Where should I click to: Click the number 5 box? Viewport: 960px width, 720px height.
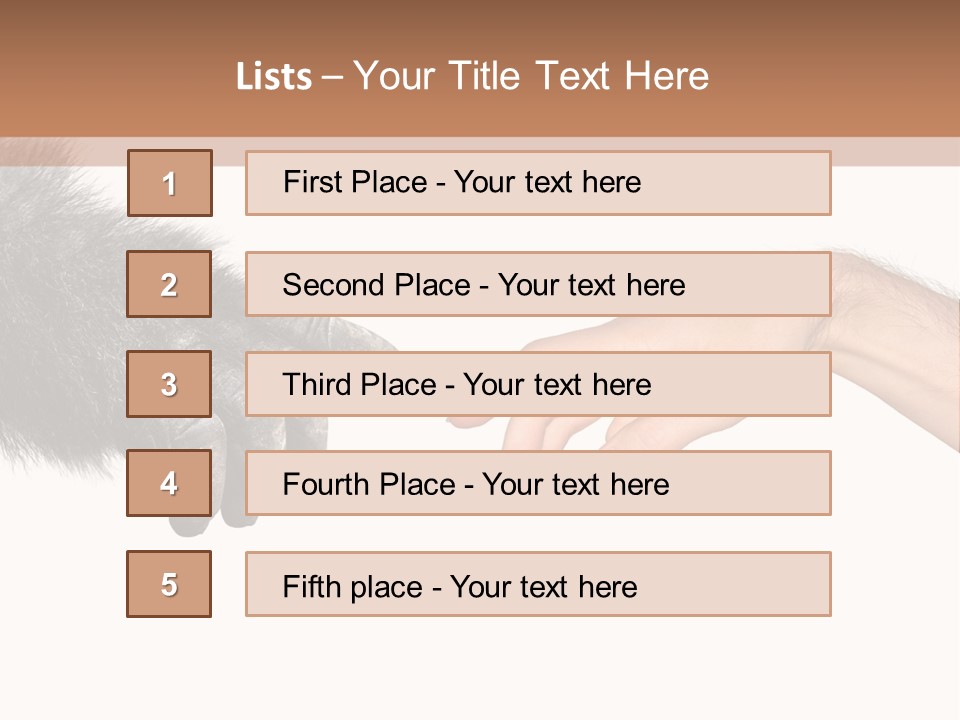(x=169, y=584)
